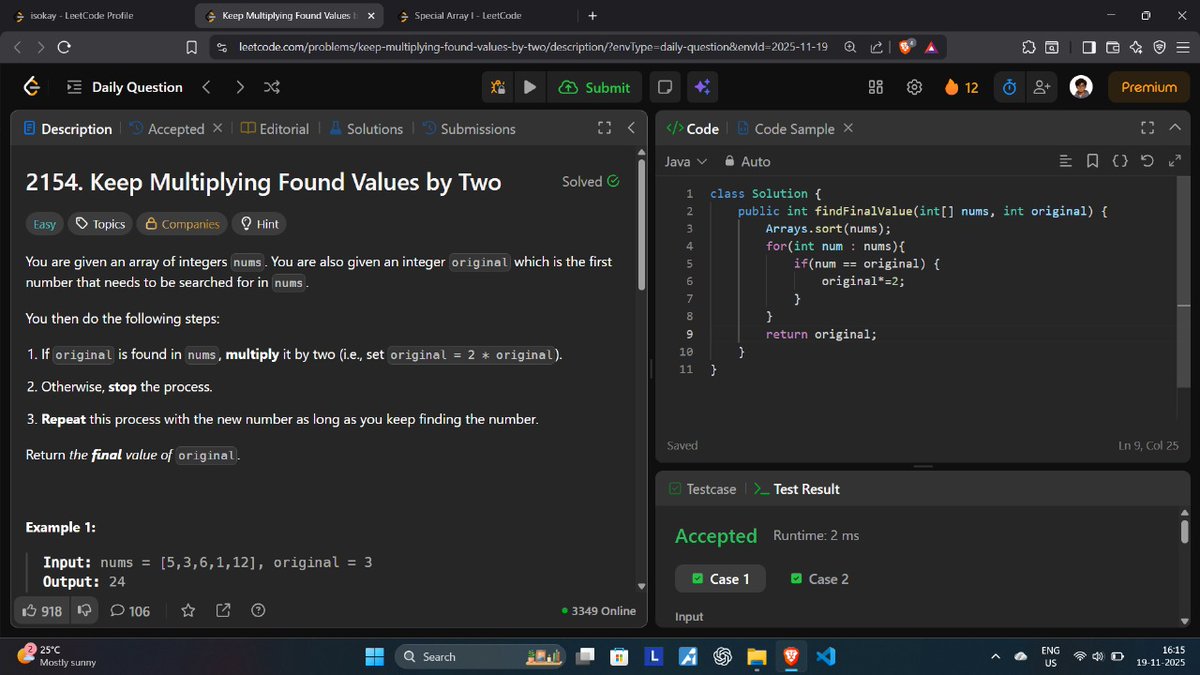Open the debugger bug icon next to Run
The width and height of the screenshot is (1200, 675).
[x=497, y=87]
